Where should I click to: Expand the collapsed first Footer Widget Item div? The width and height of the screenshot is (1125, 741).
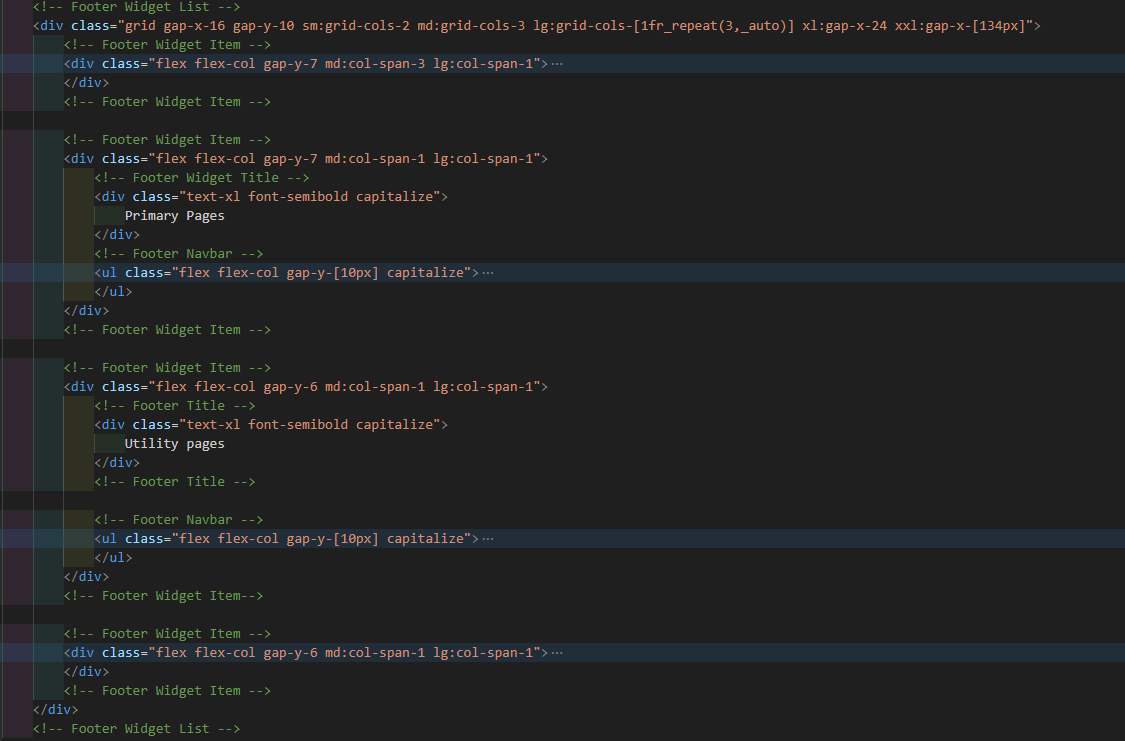pyautogui.click(x=555, y=63)
